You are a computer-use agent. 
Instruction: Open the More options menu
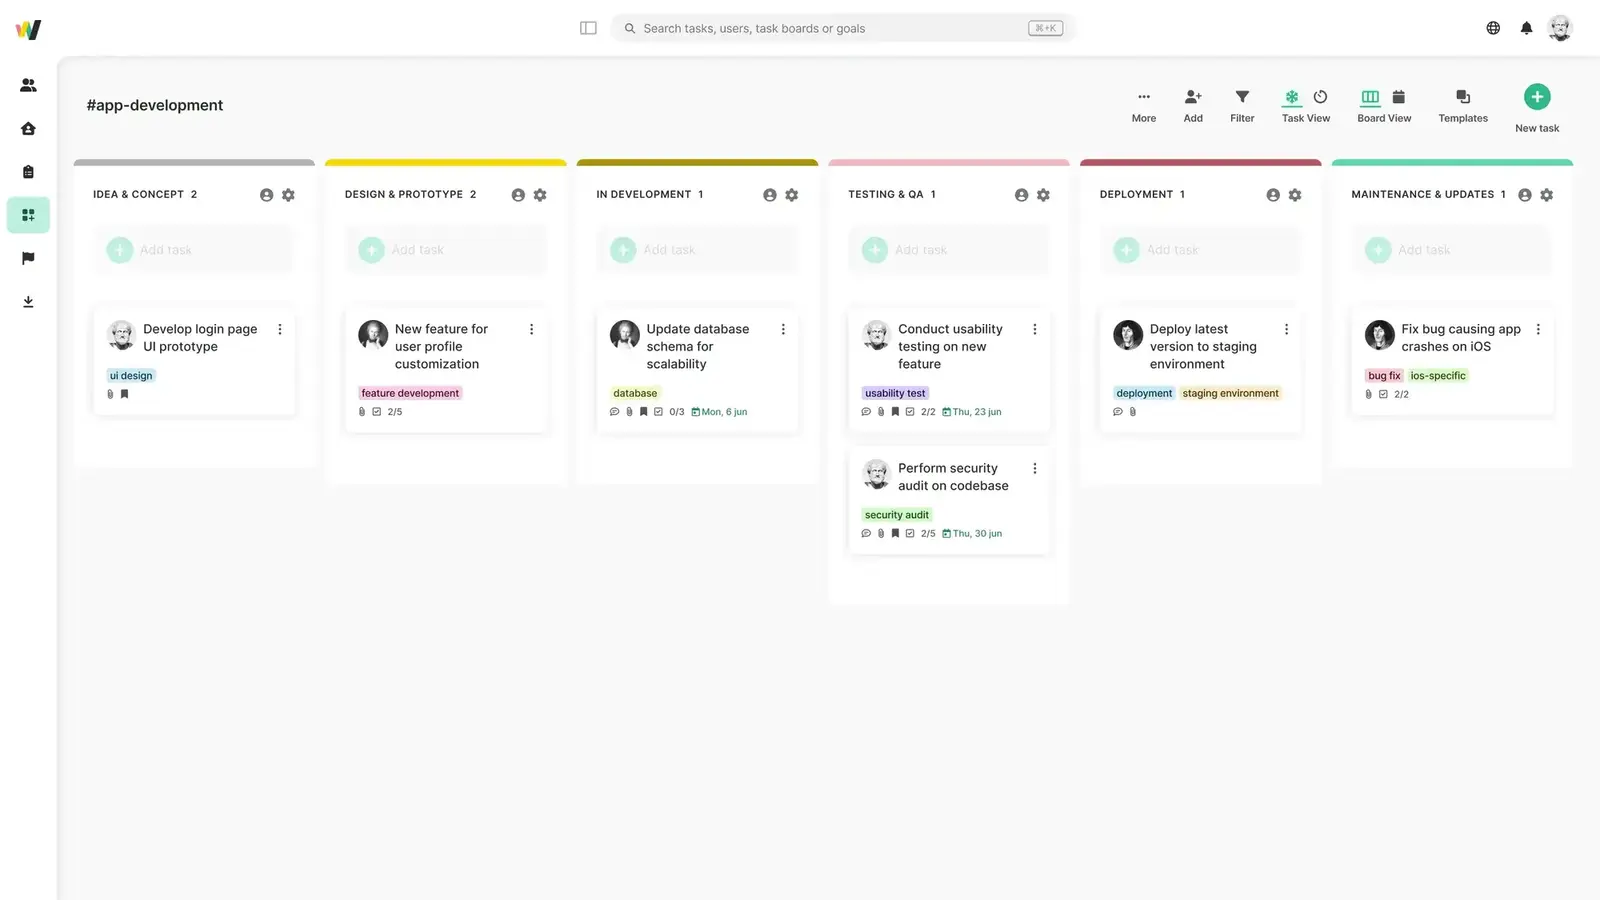point(1143,98)
